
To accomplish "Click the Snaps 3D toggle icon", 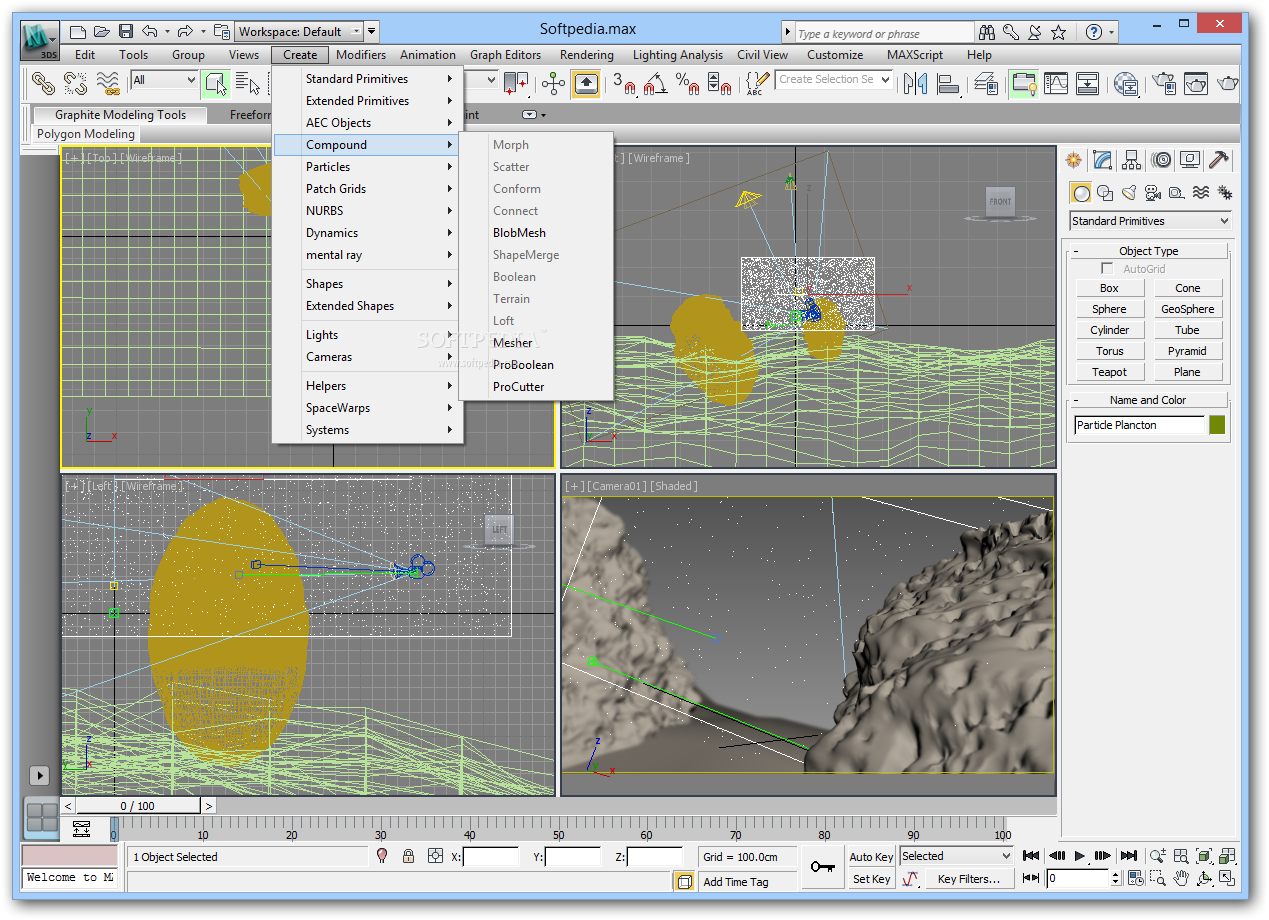I will (x=624, y=83).
